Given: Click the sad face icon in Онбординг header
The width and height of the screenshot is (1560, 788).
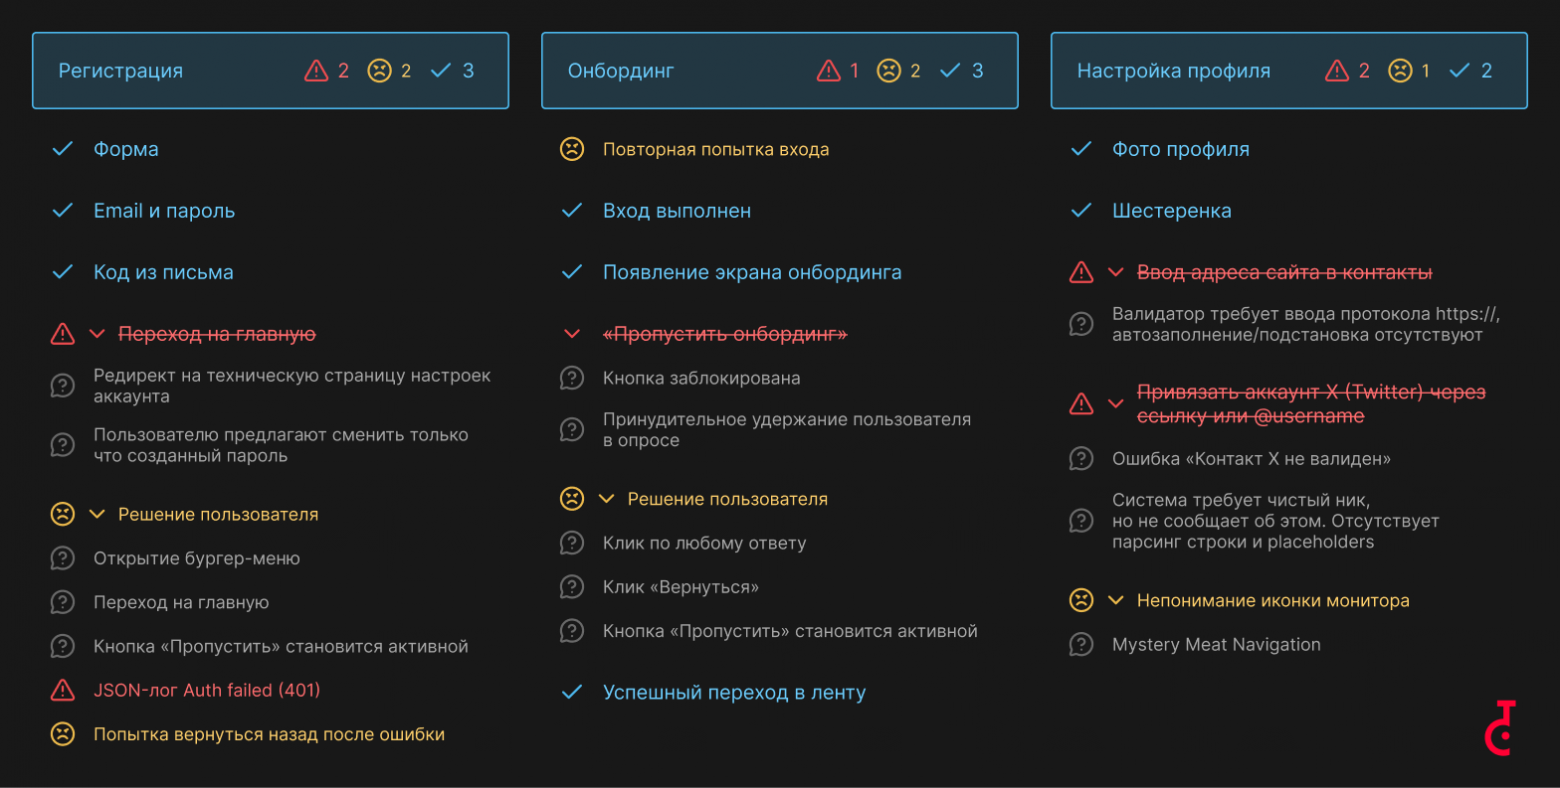Looking at the screenshot, I should [x=889, y=71].
